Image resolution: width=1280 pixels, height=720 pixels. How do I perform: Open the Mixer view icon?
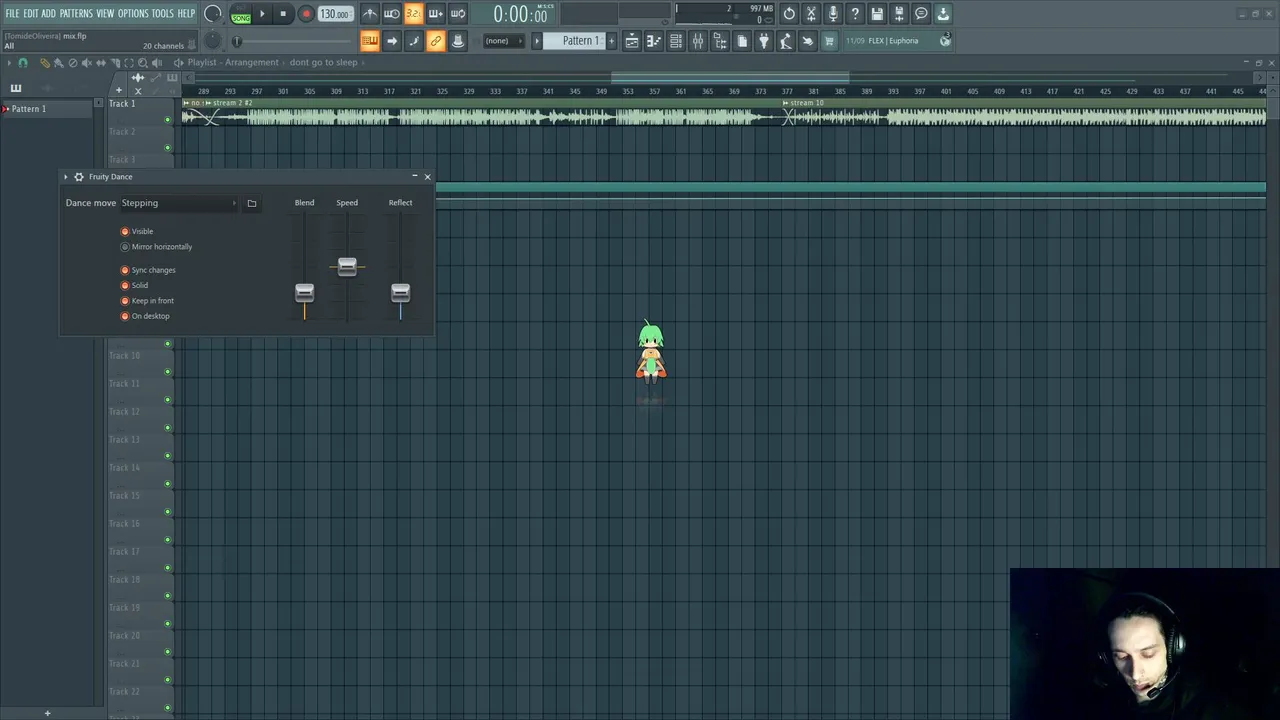tap(698, 41)
